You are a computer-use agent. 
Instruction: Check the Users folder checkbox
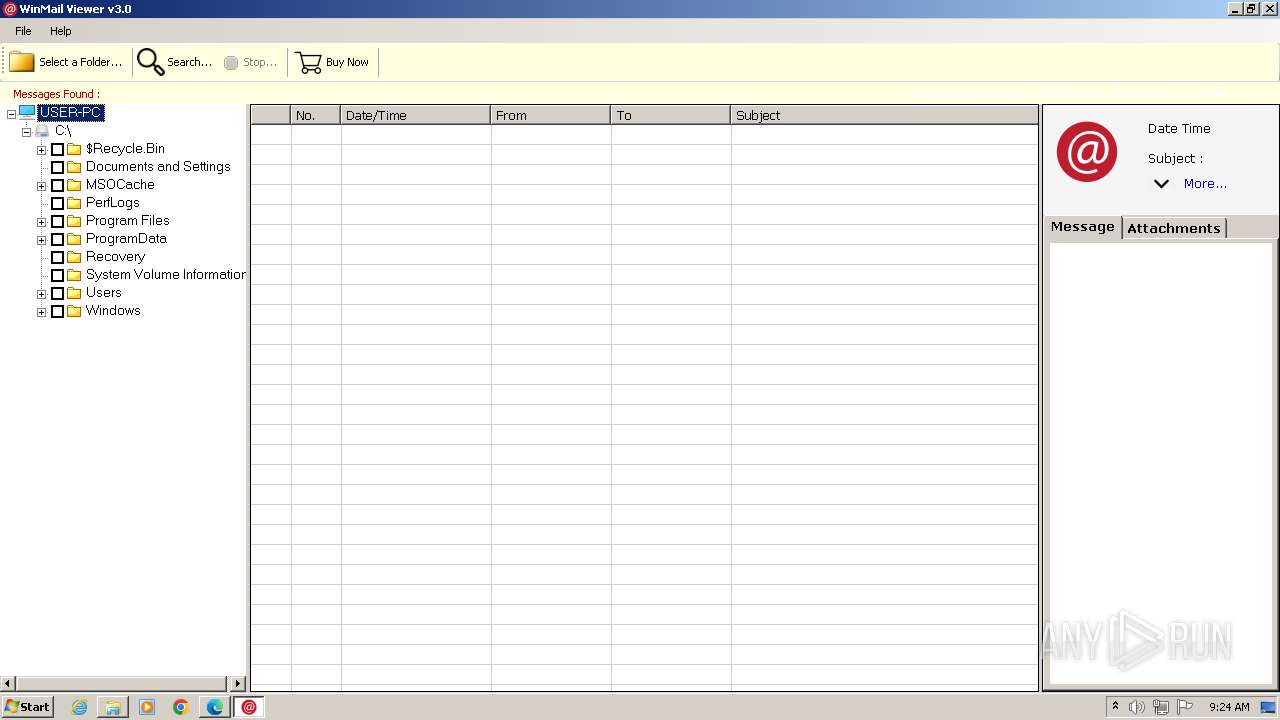coord(58,294)
